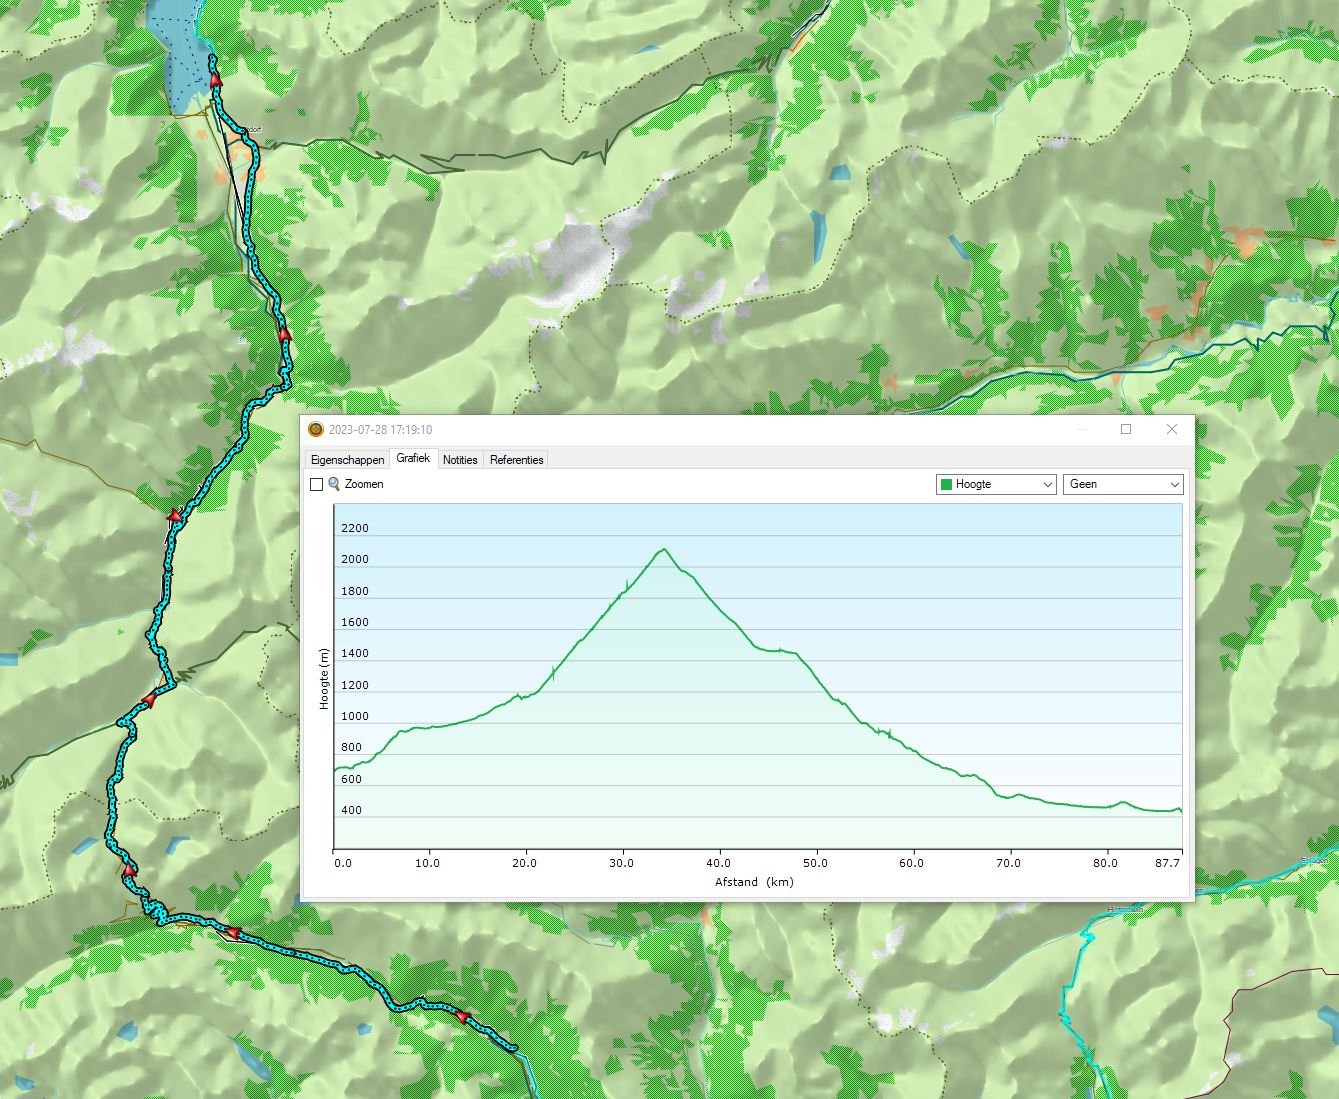This screenshot has width=1339, height=1099.
Task: Click the round app icon in dialog title bar
Action: pos(316,430)
